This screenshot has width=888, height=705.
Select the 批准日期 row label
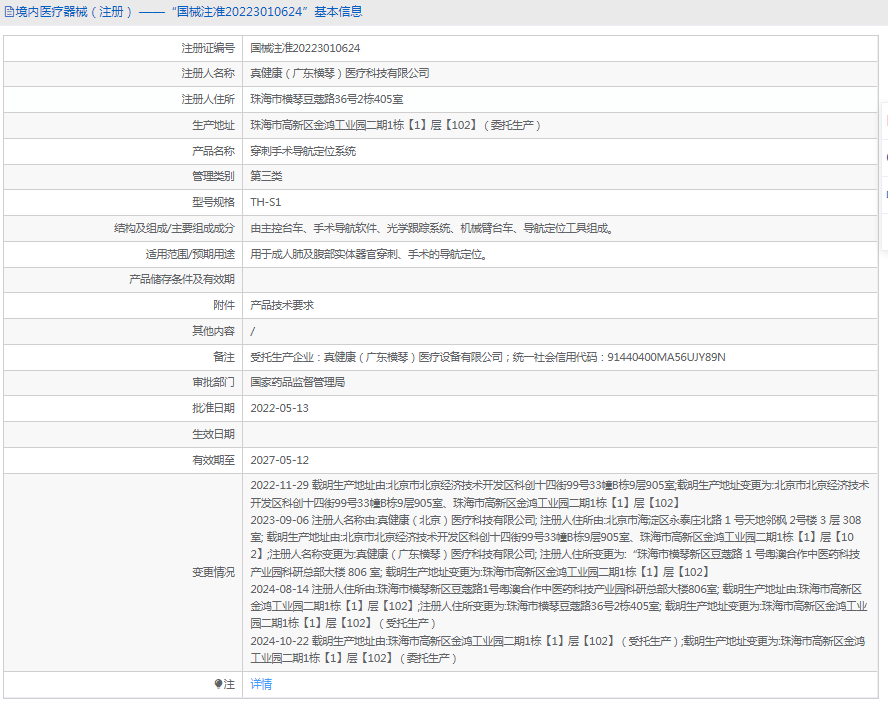(213, 408)
